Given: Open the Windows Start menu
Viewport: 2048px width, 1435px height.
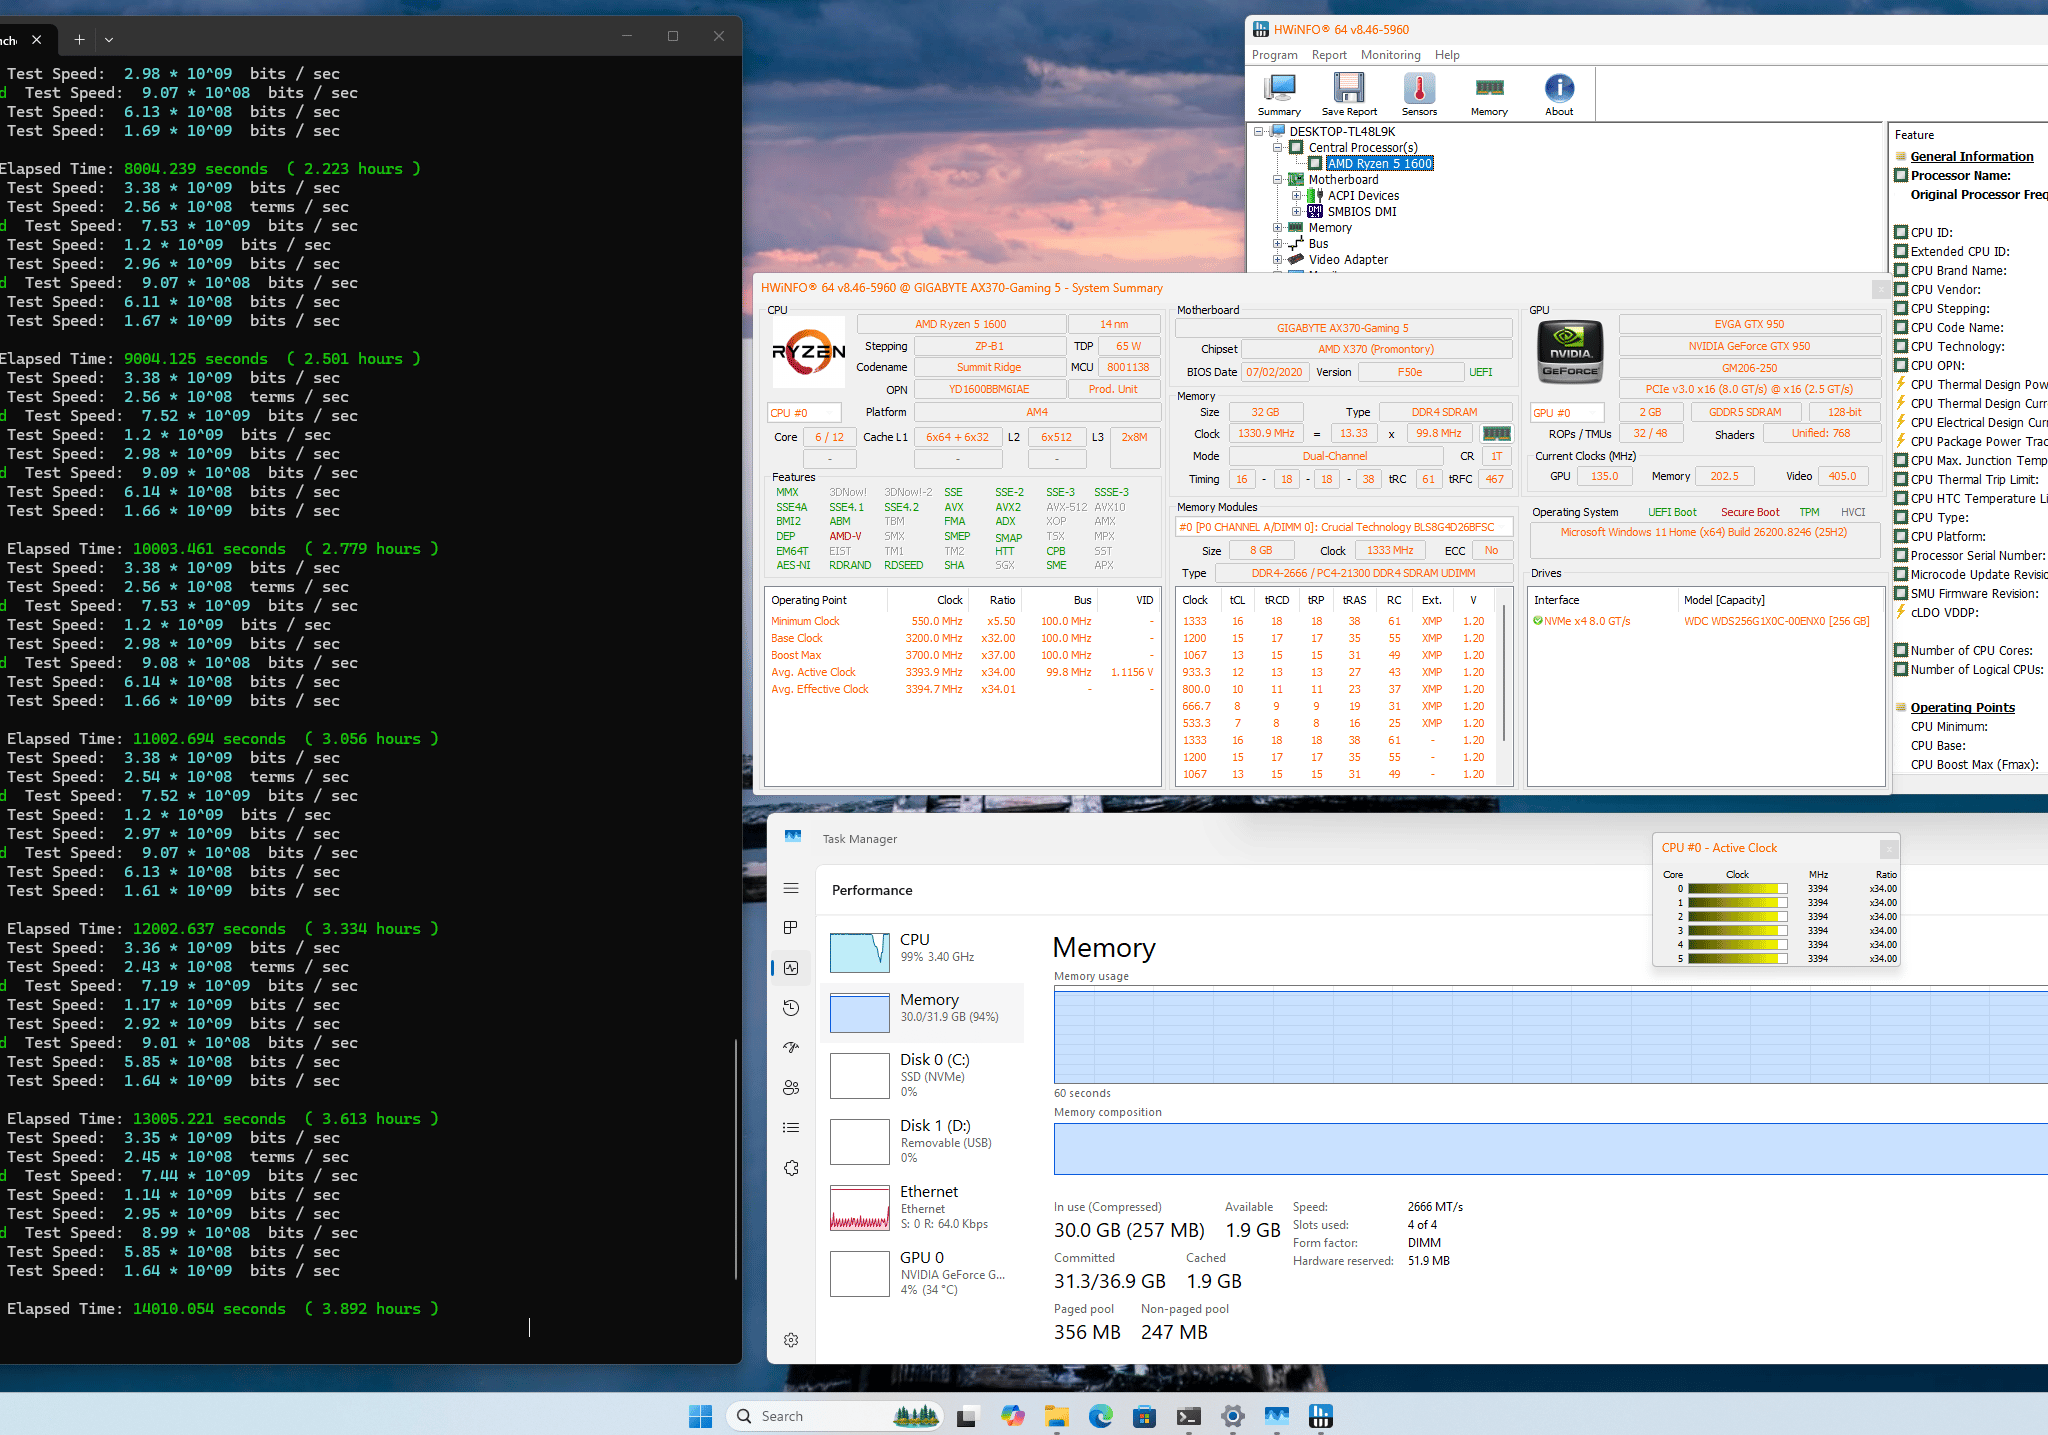Looking at the screenshot, I should [x=700, y=1416].
